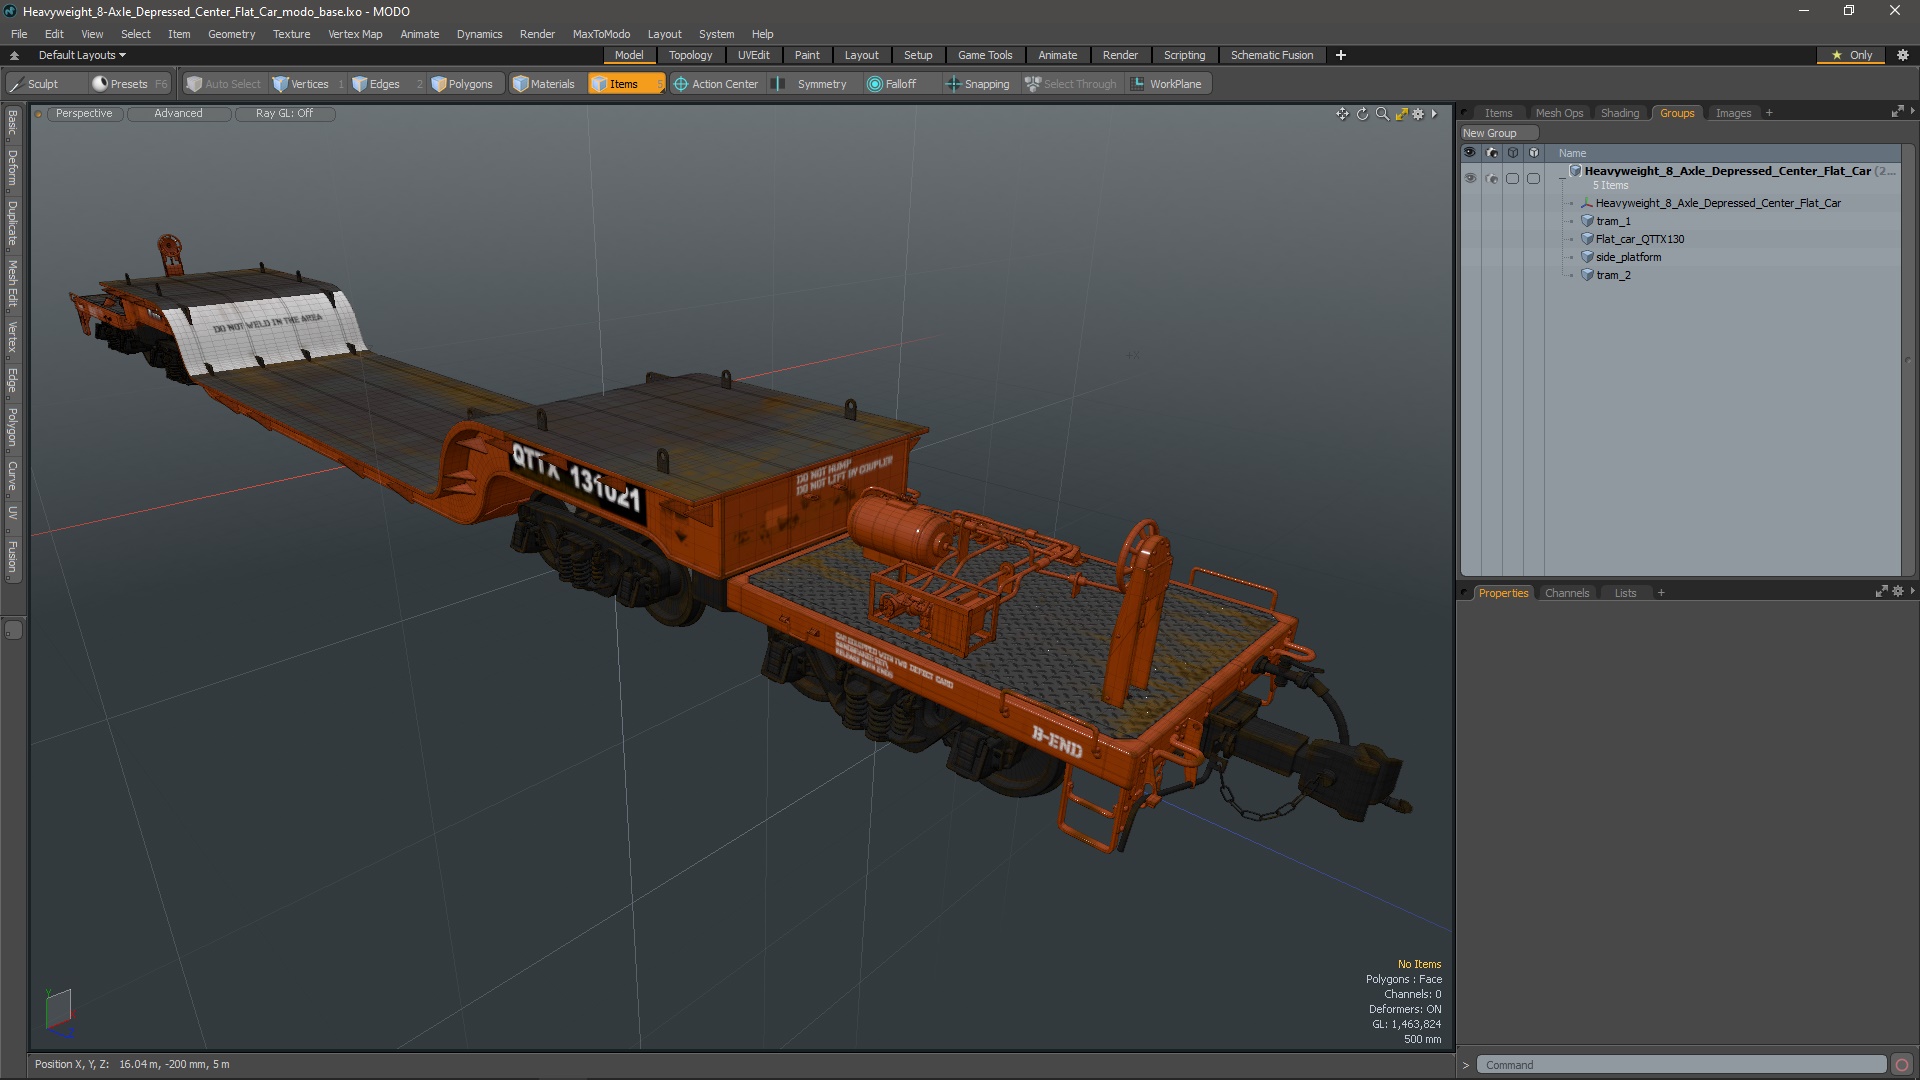The height and width of the screenshot is (1080, 1920).
Task: Toggle visibility eye for Heavyweight group
Action: coord(1470,178)
